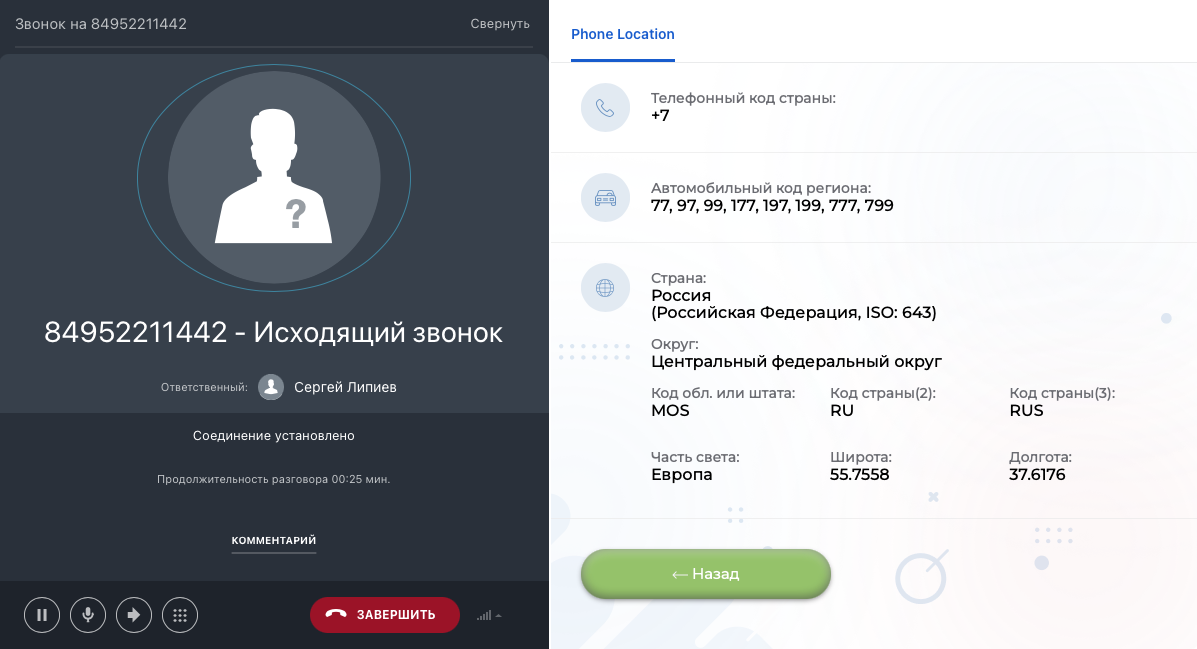Open the Комментарий tab

click(x=273, y=541)
